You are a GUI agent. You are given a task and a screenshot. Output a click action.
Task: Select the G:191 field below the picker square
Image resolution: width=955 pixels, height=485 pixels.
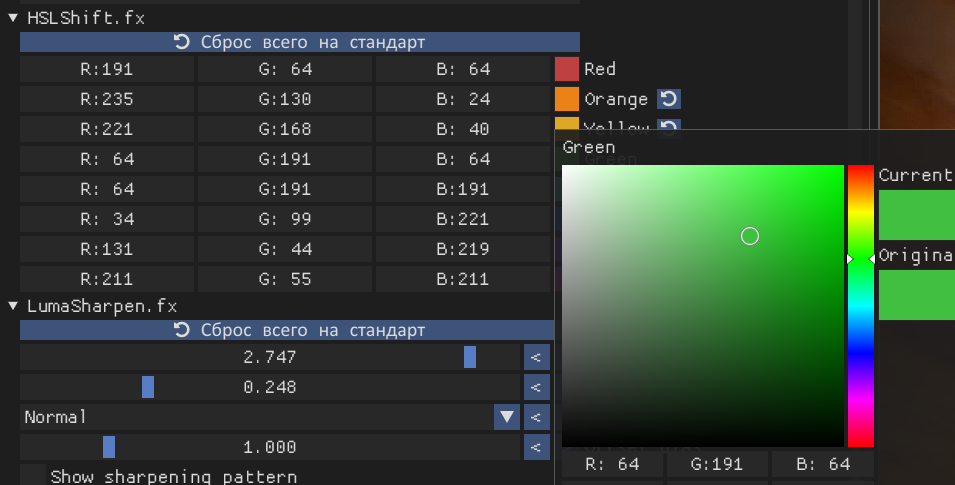pyautogui.click(x=718, y=464)
